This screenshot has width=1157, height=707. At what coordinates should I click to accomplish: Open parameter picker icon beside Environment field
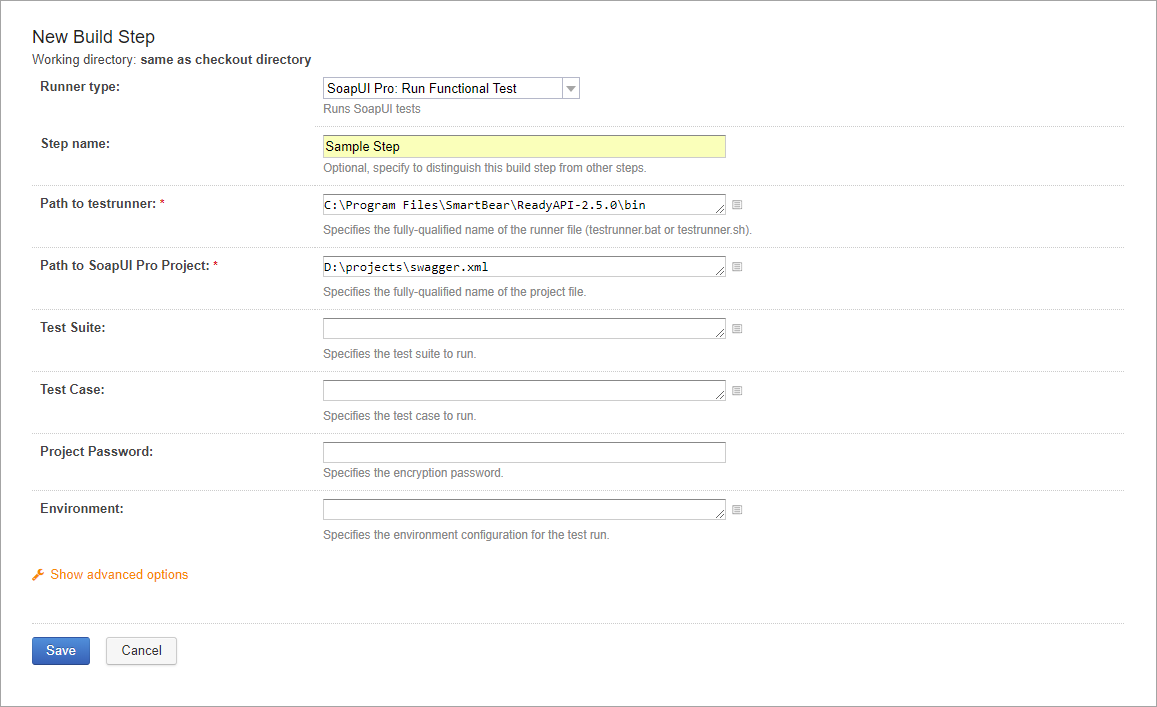point(736,509)
